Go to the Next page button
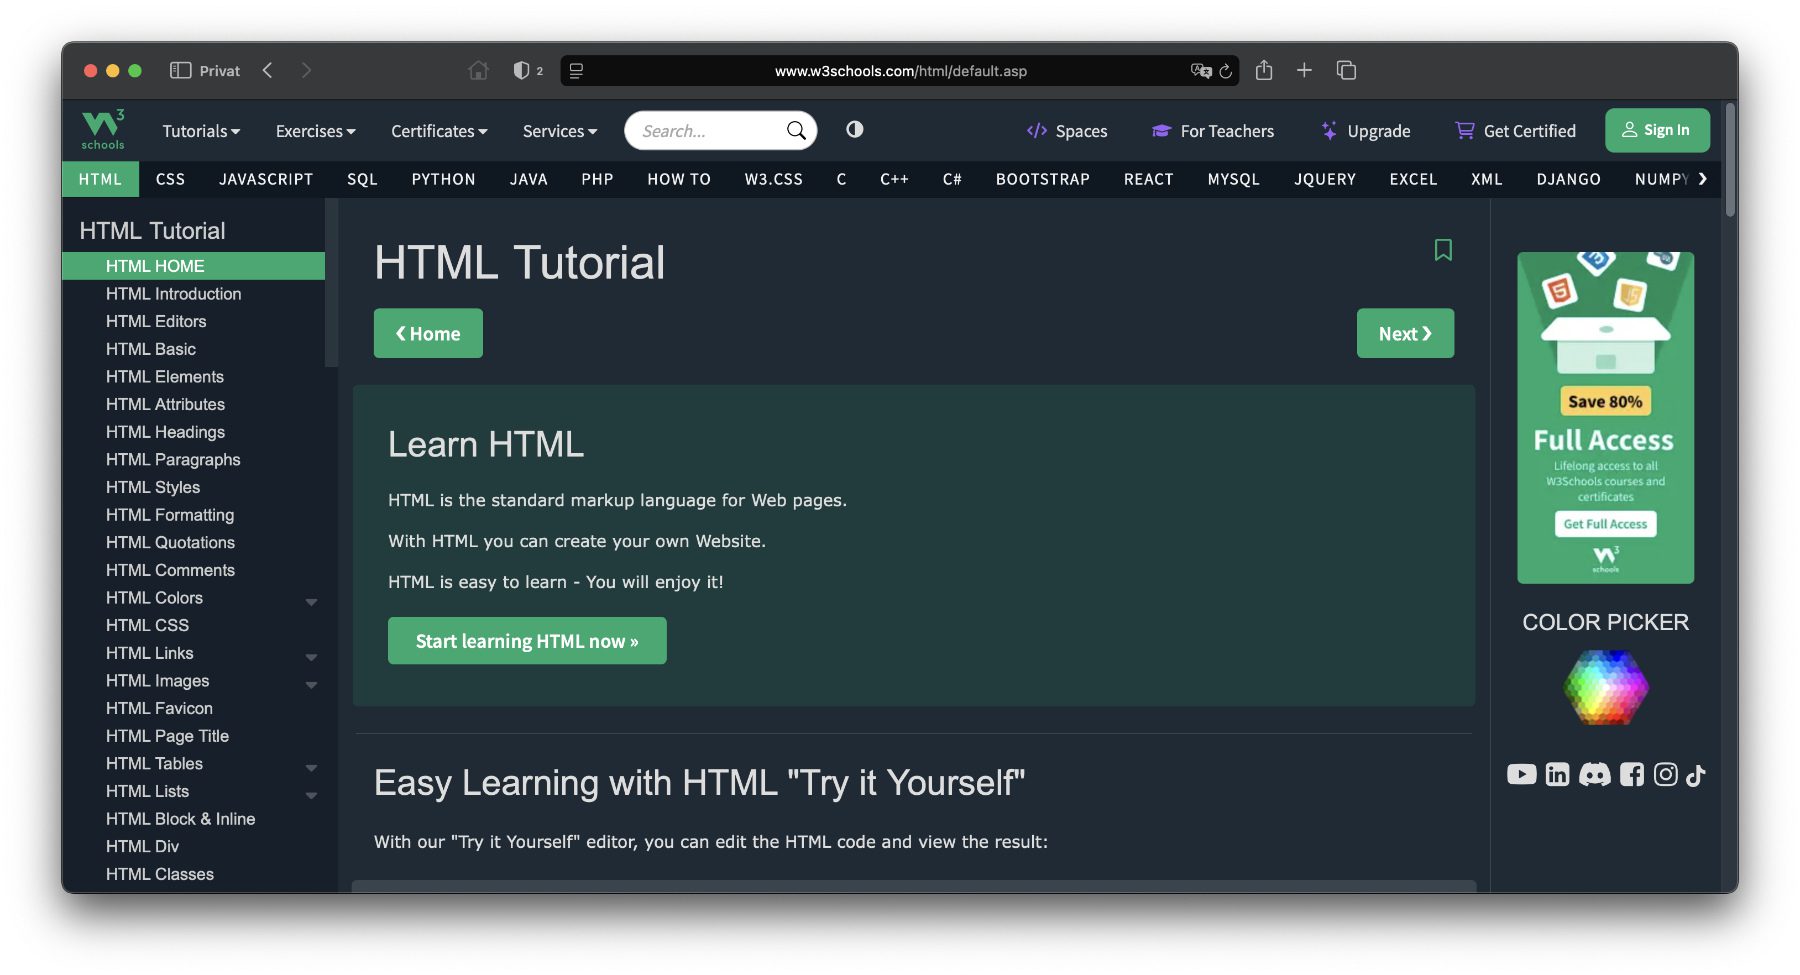Image resolution: width=1800 pixels, height=975 pixels. point(1405,333)
